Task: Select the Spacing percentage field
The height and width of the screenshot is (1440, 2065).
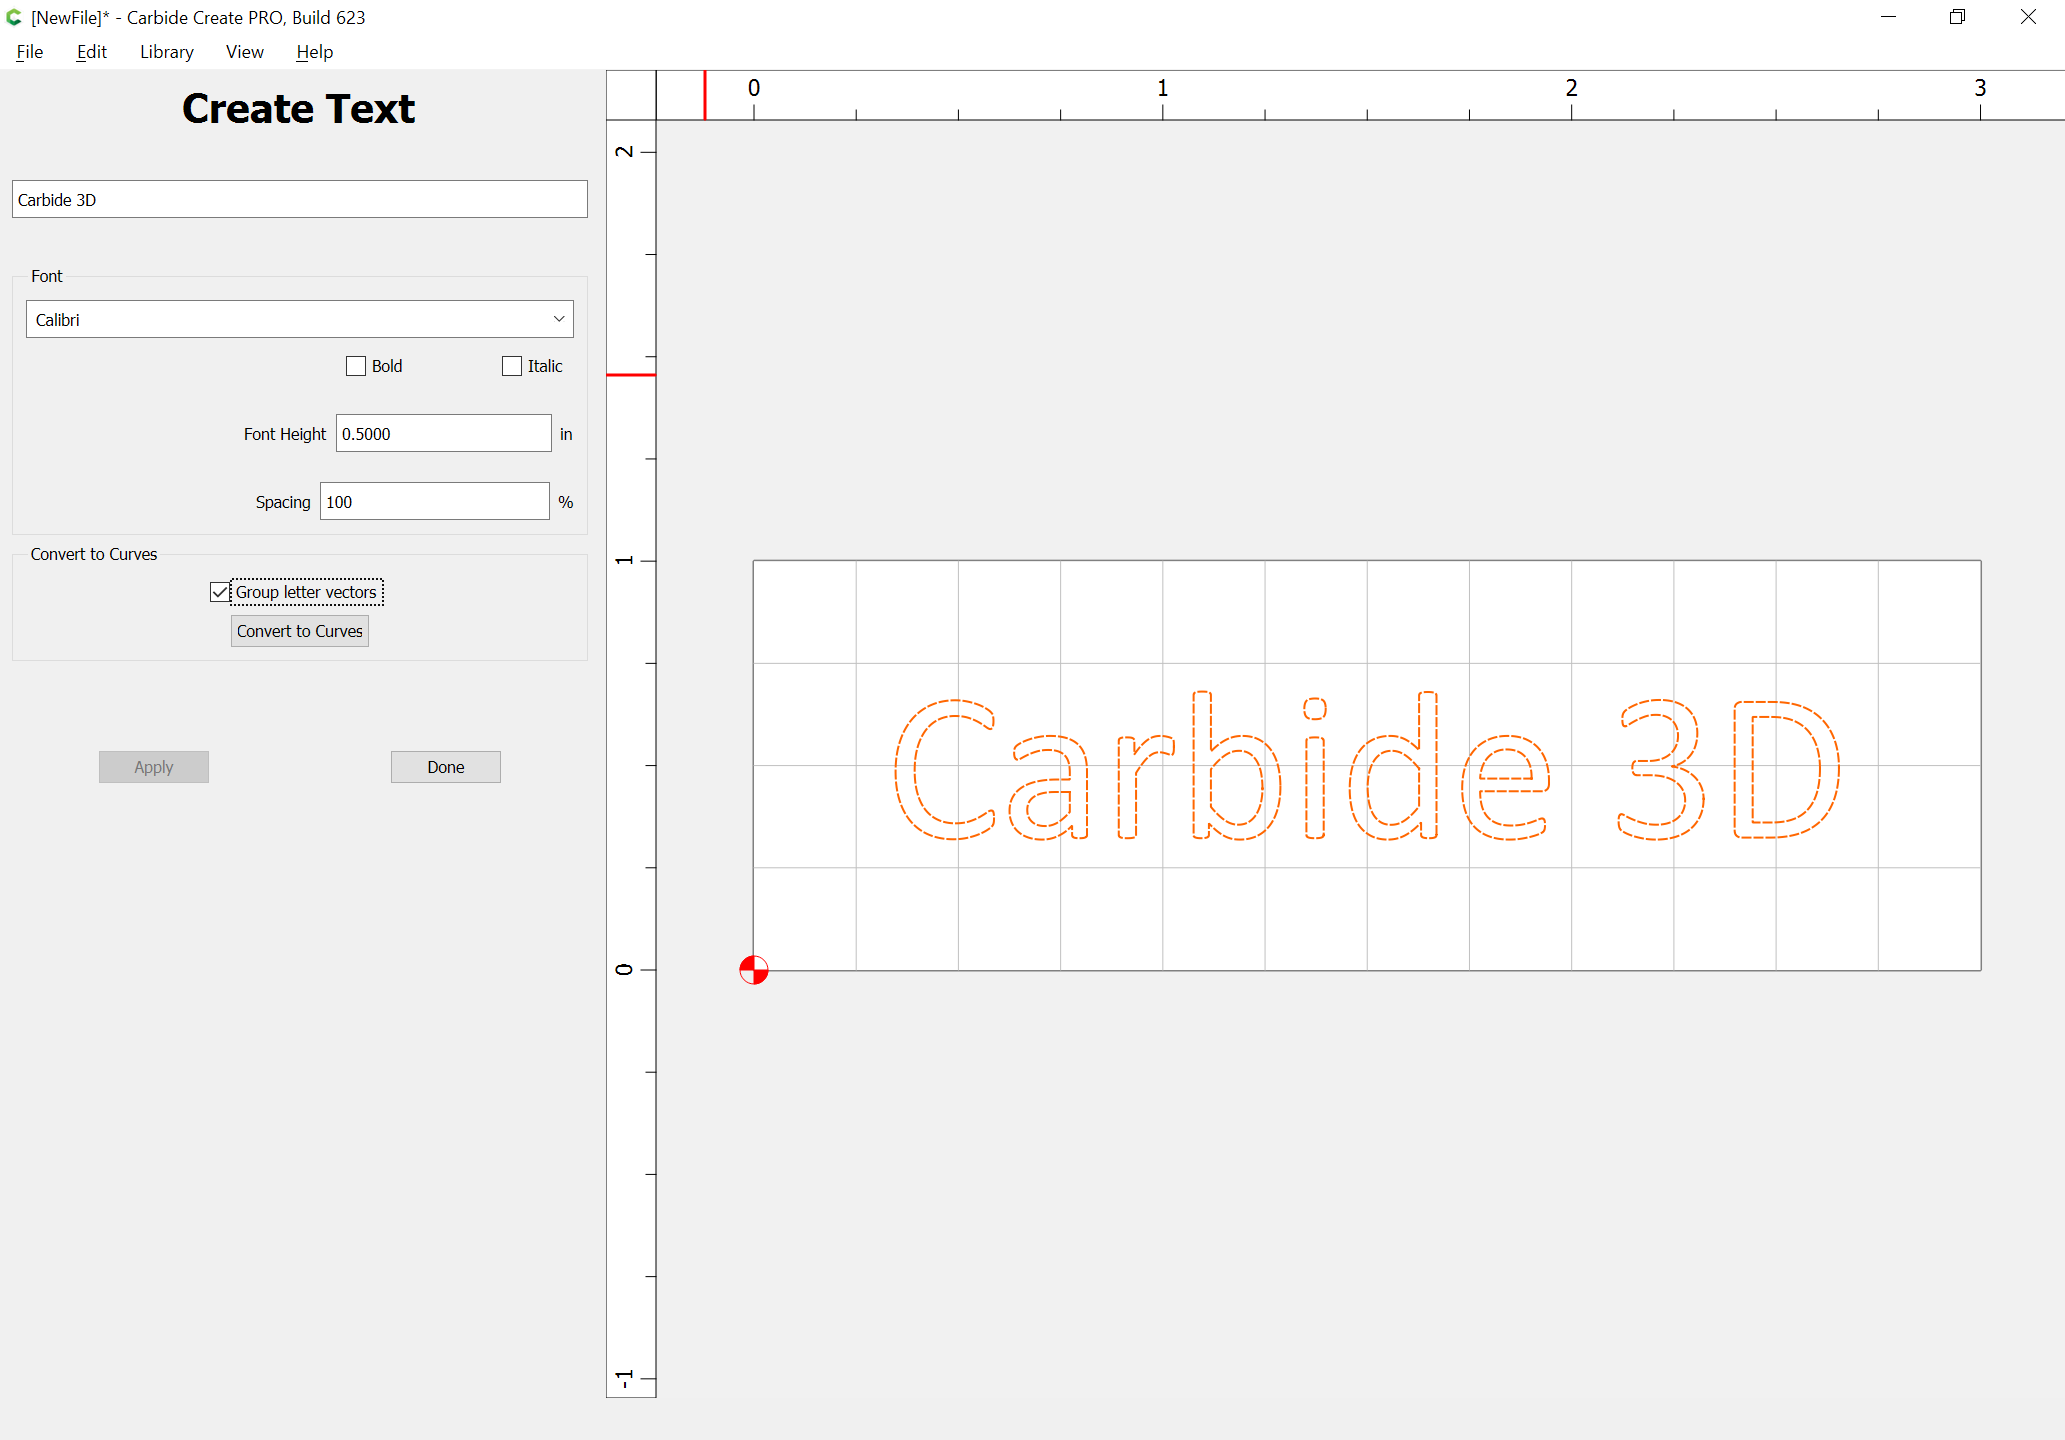Action: [x=434, y=501]
